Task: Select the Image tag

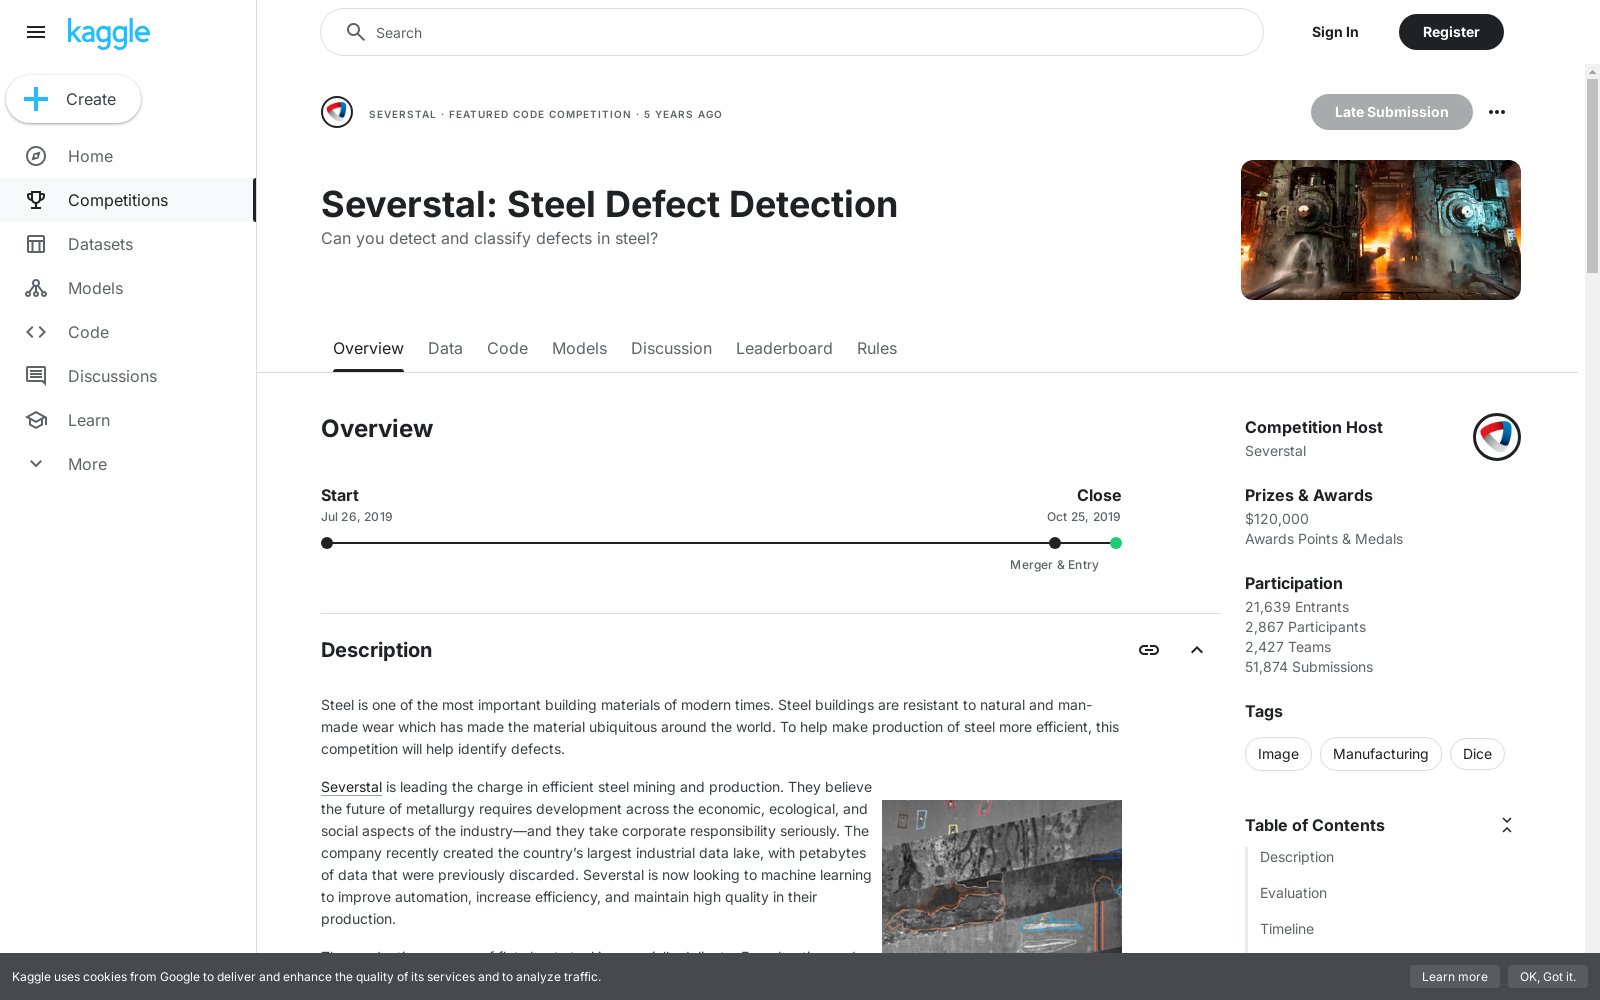Action: pos(1278,754)
